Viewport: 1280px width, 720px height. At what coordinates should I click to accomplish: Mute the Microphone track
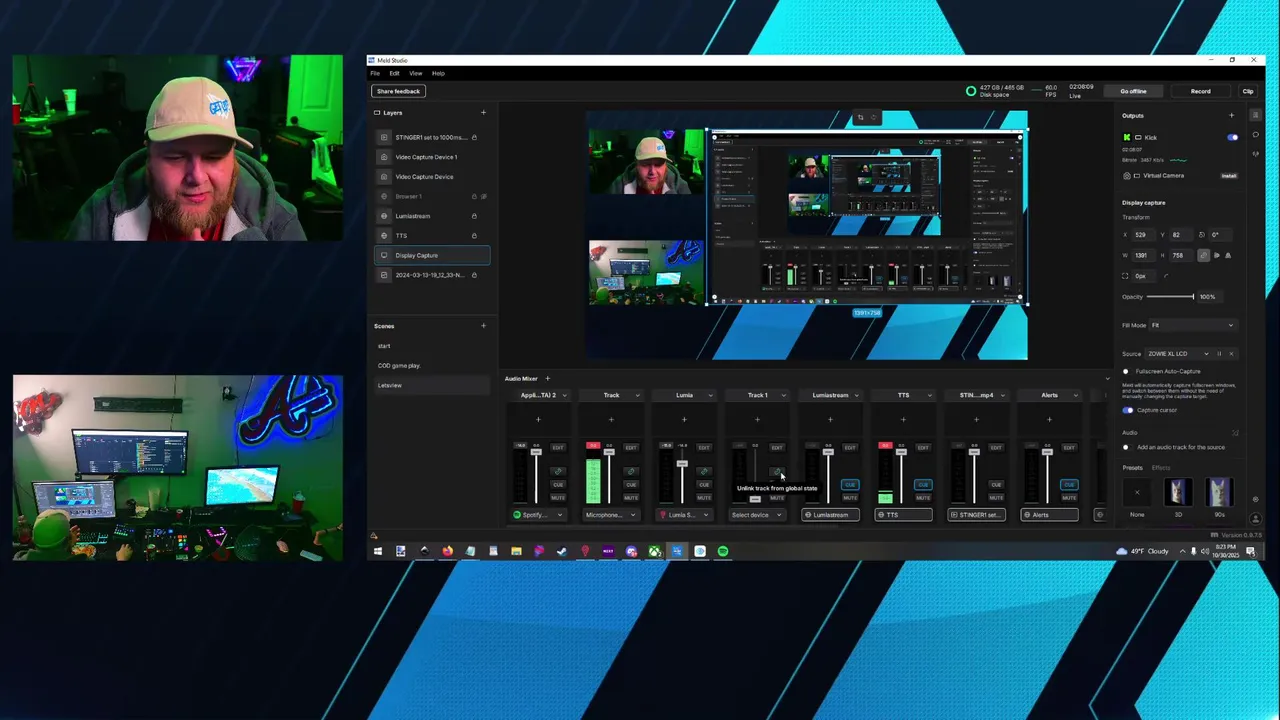[631, 497]
